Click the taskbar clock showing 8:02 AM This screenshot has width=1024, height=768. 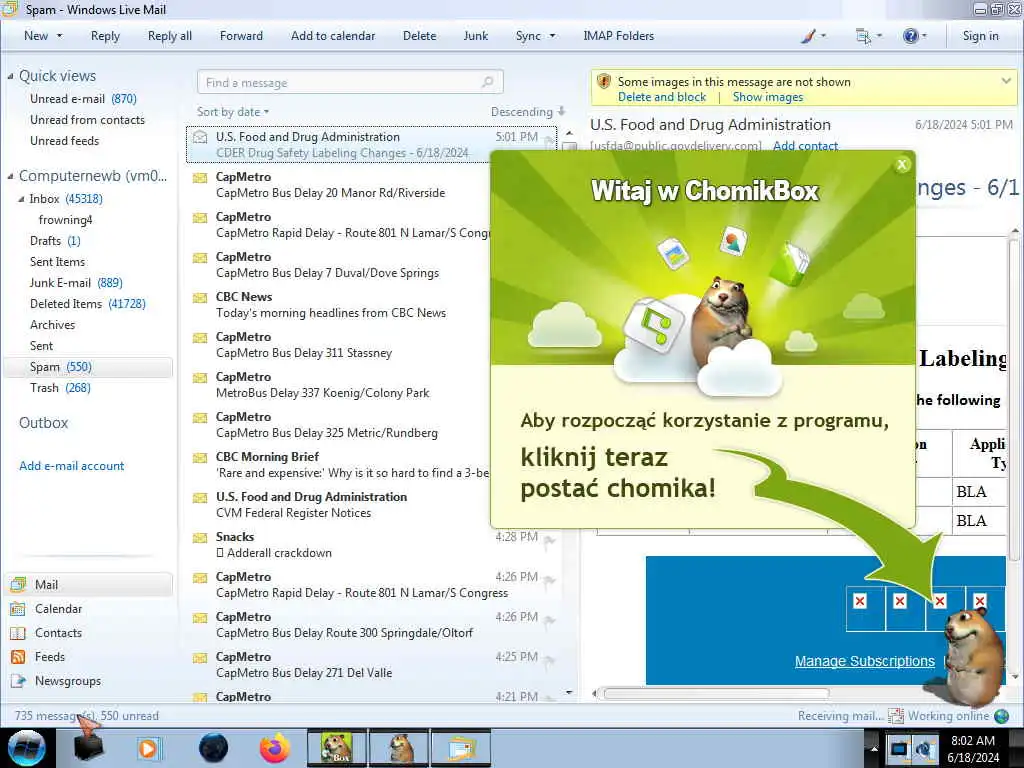pyautogui.click(x=973, y=748)
